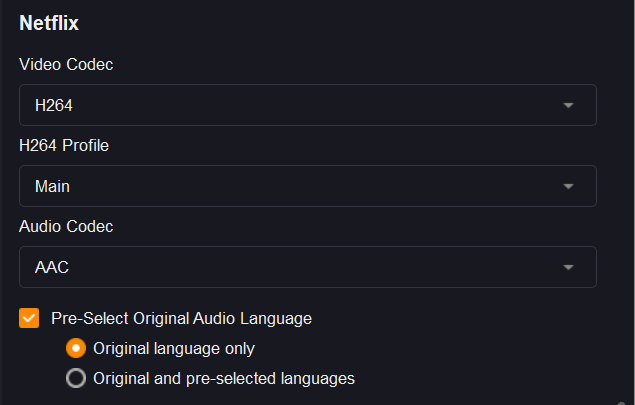Click the Video Codec dropdown arrow

tap(568, 105)
